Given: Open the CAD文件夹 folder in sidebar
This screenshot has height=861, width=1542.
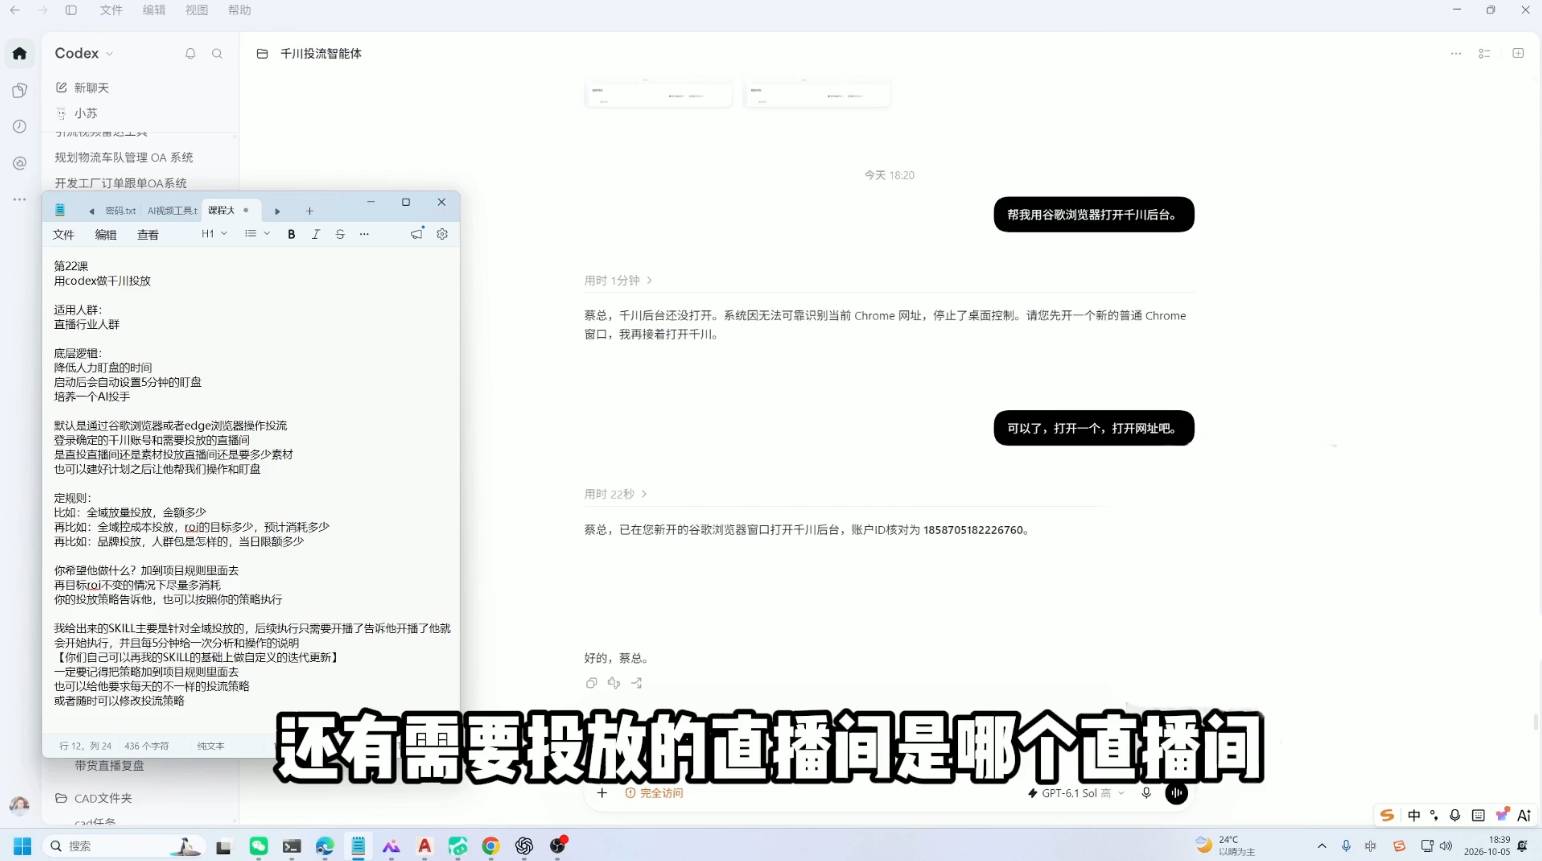Looking at the screenshot, I should (93, 798).
